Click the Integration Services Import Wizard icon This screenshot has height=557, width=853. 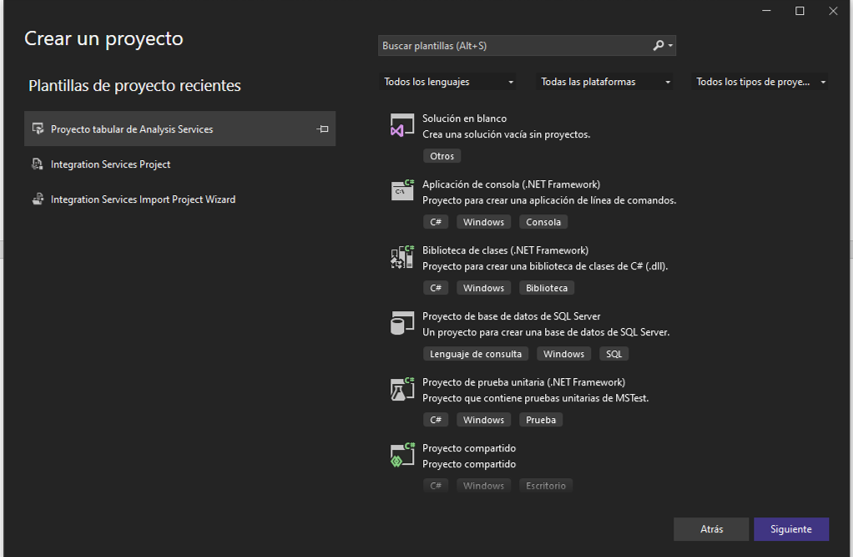38,199
